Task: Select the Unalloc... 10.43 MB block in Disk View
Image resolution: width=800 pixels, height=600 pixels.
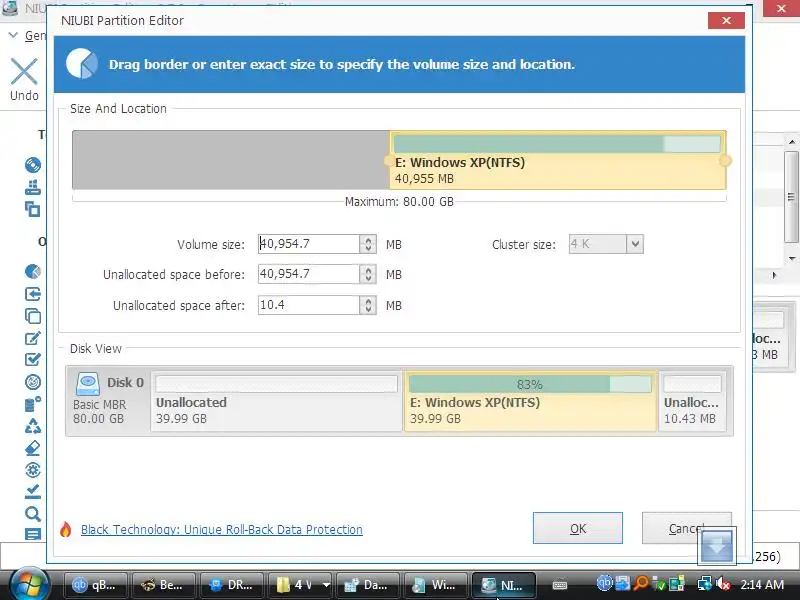Action: (692, 401)
